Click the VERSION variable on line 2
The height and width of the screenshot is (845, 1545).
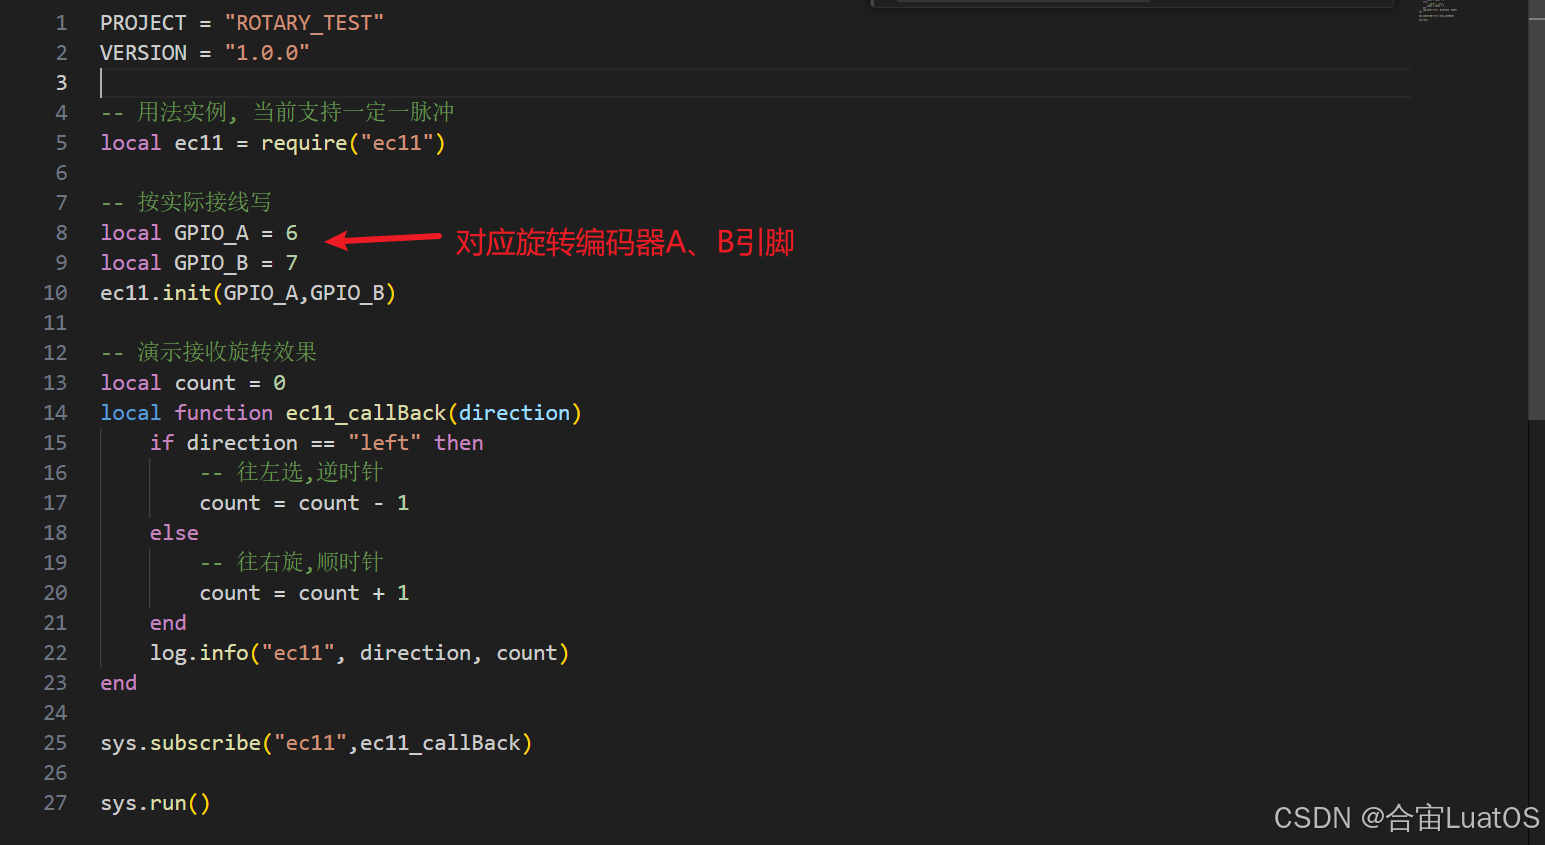(x=143, y=53)
